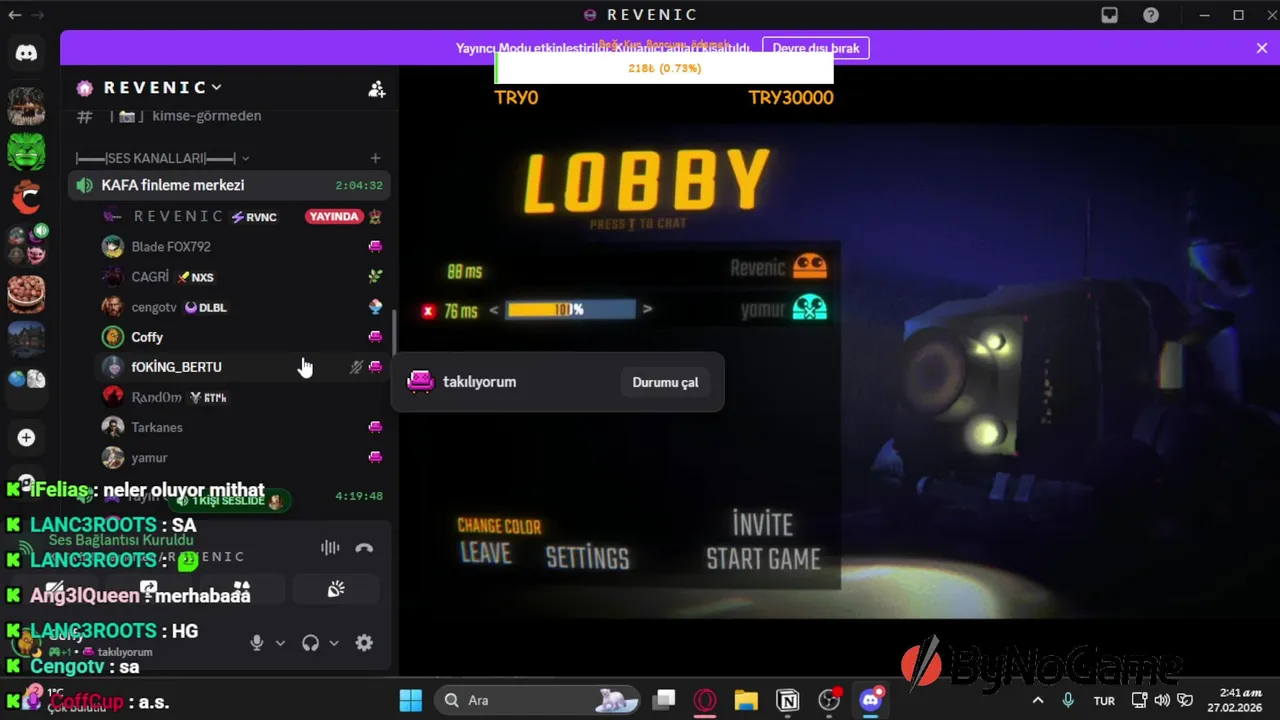
Task: Toggle camera in the voice panel
Action: tap(54, 589)
